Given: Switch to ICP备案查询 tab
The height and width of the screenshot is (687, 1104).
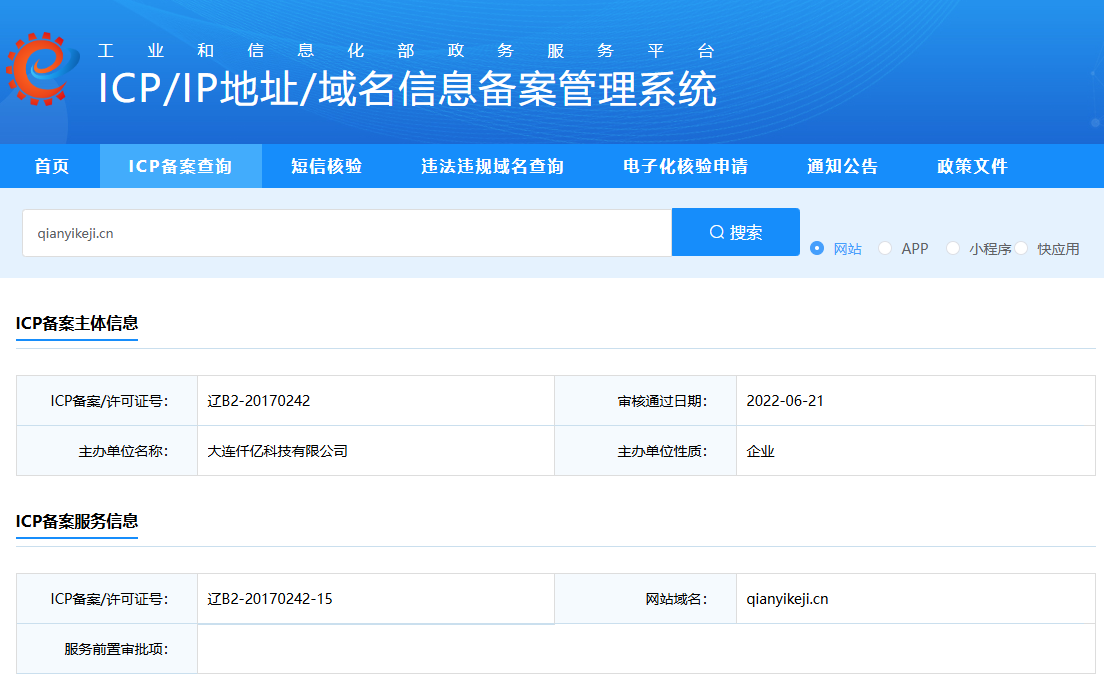Looking at the screenshot, I should click(x=180, y=166).
